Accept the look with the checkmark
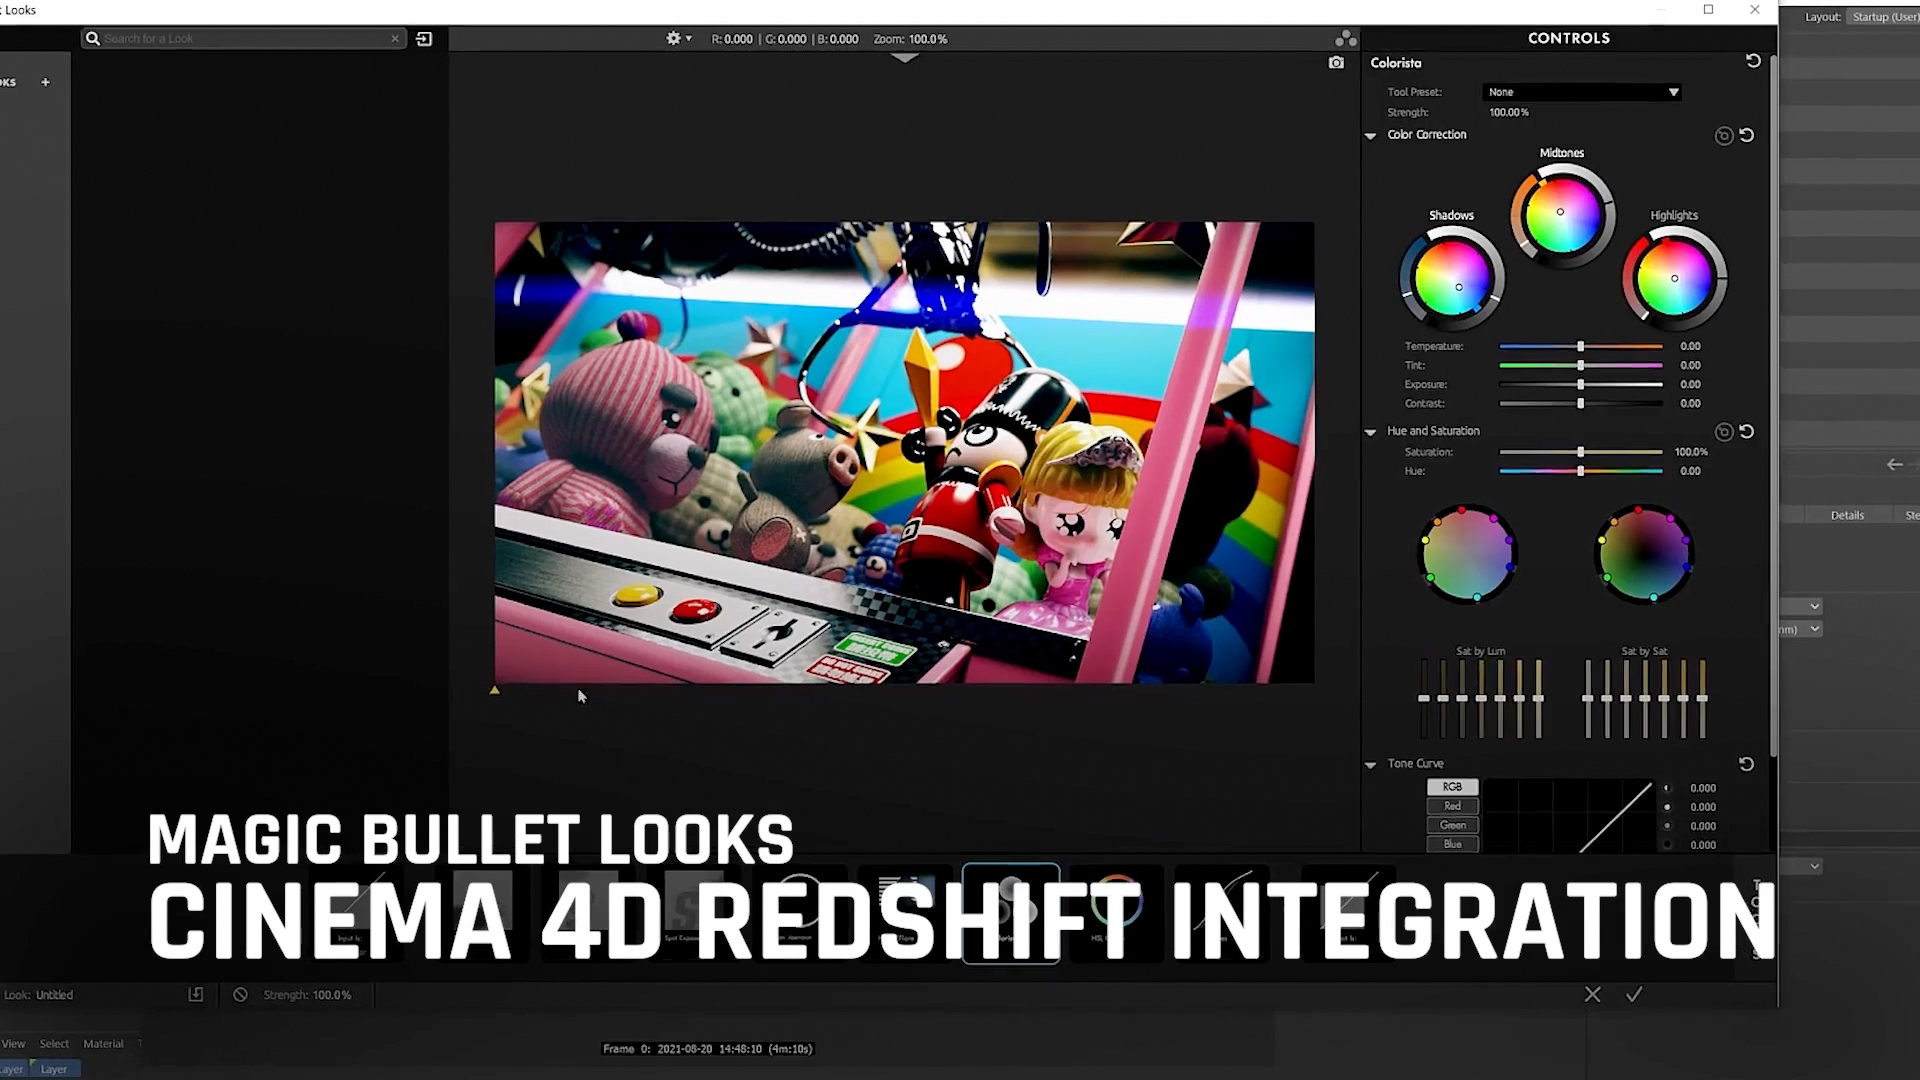 (x=1634, y=994)
